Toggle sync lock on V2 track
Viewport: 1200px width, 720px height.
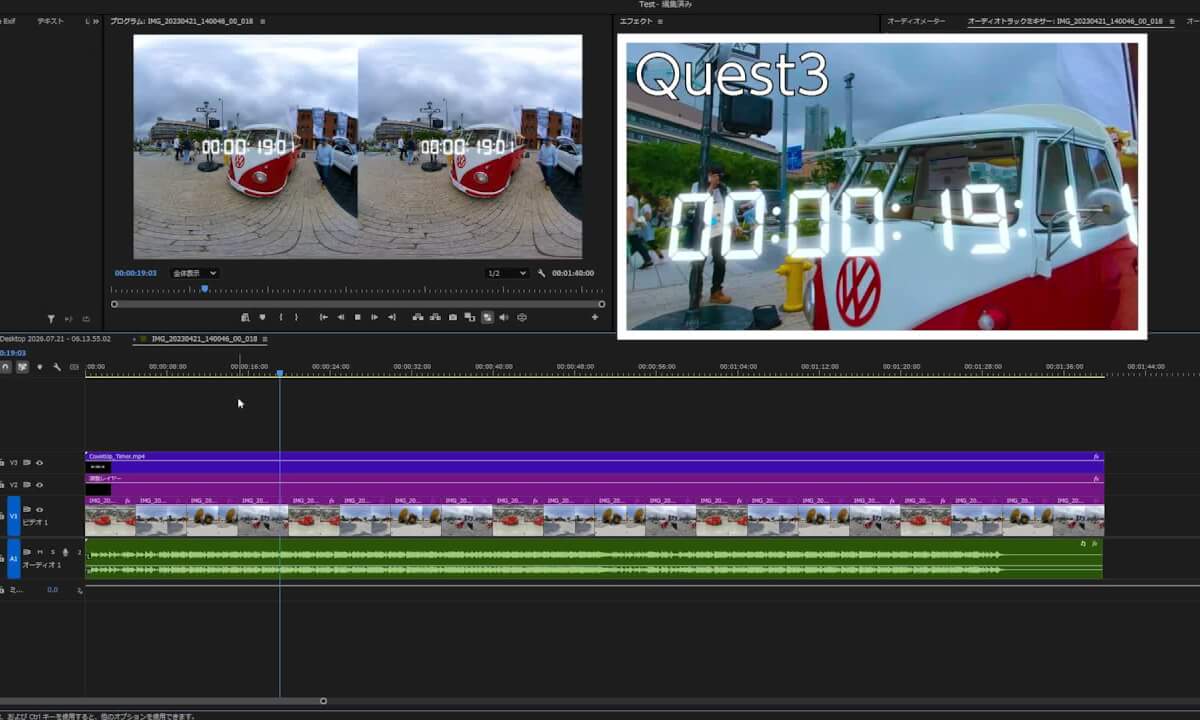point(27,485)
